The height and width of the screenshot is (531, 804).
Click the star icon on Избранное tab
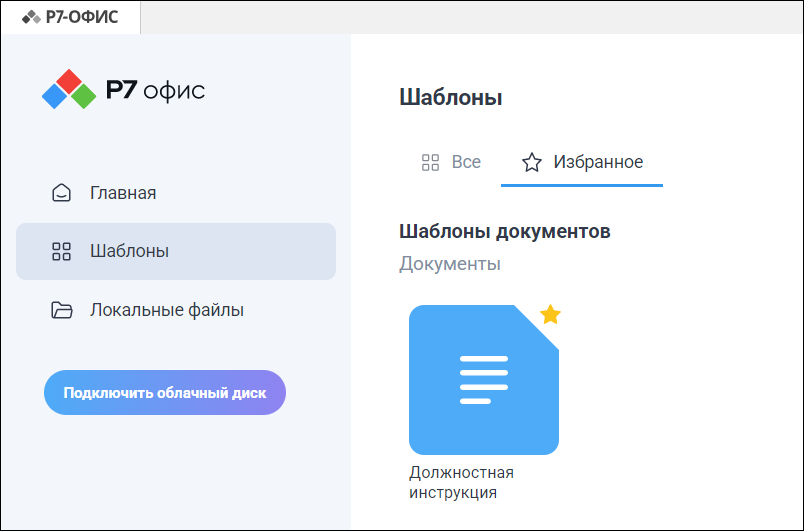click(x=532, y=162)
